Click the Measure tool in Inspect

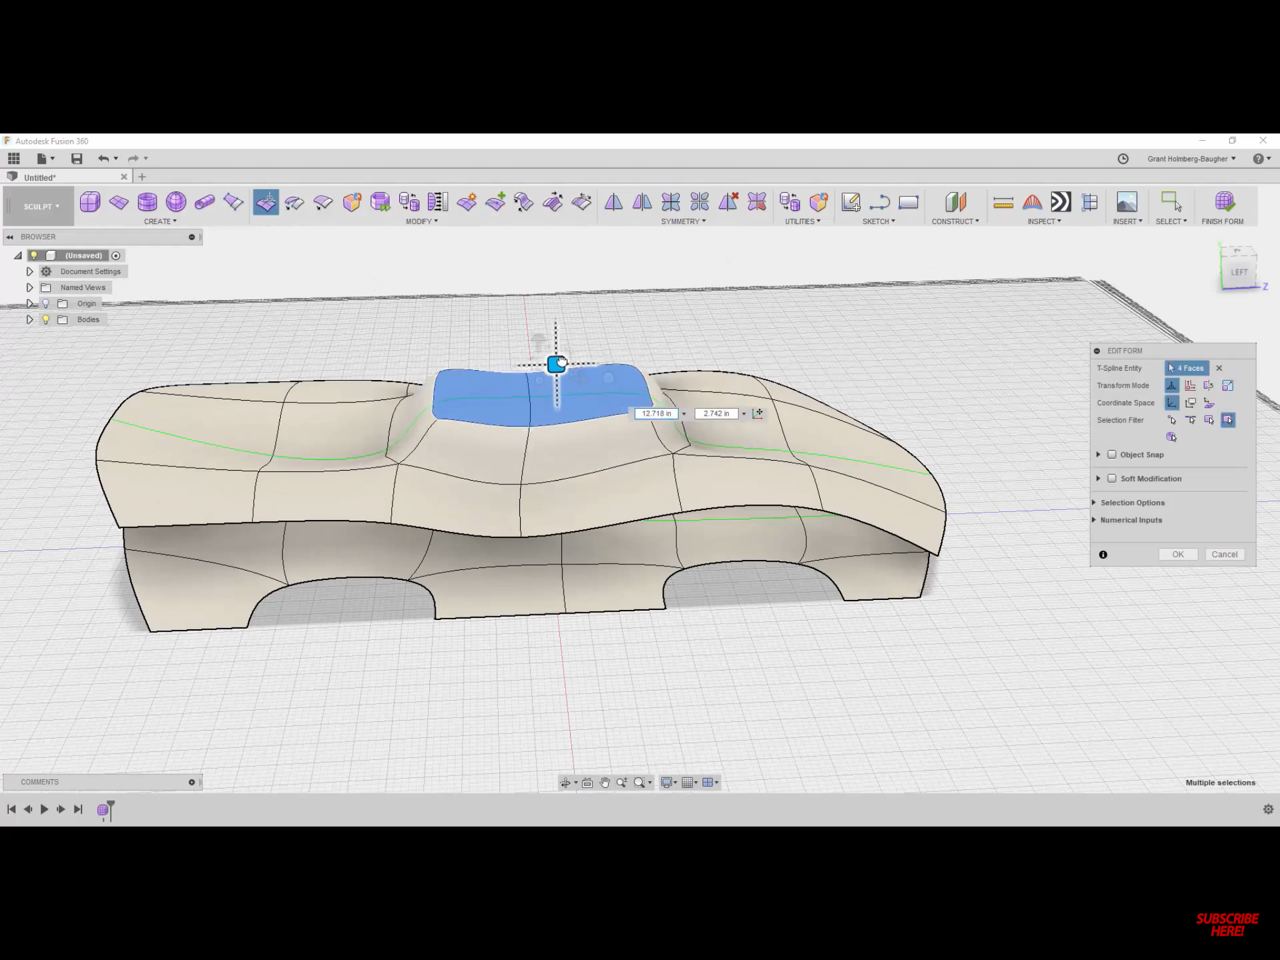point(1003,202)
